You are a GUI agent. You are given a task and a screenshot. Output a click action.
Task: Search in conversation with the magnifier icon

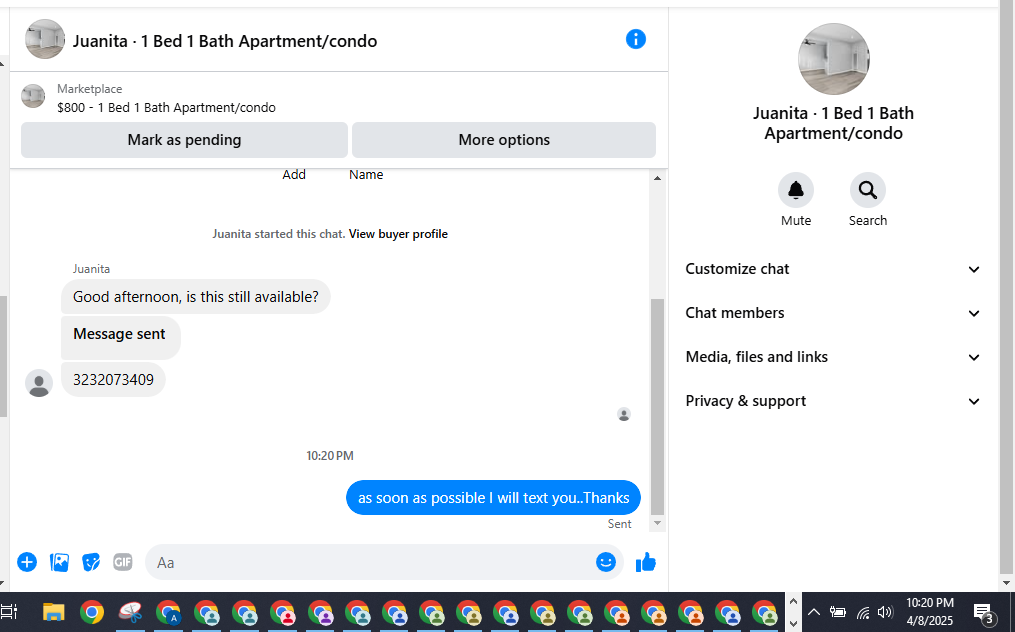click(x=867, y=190)
